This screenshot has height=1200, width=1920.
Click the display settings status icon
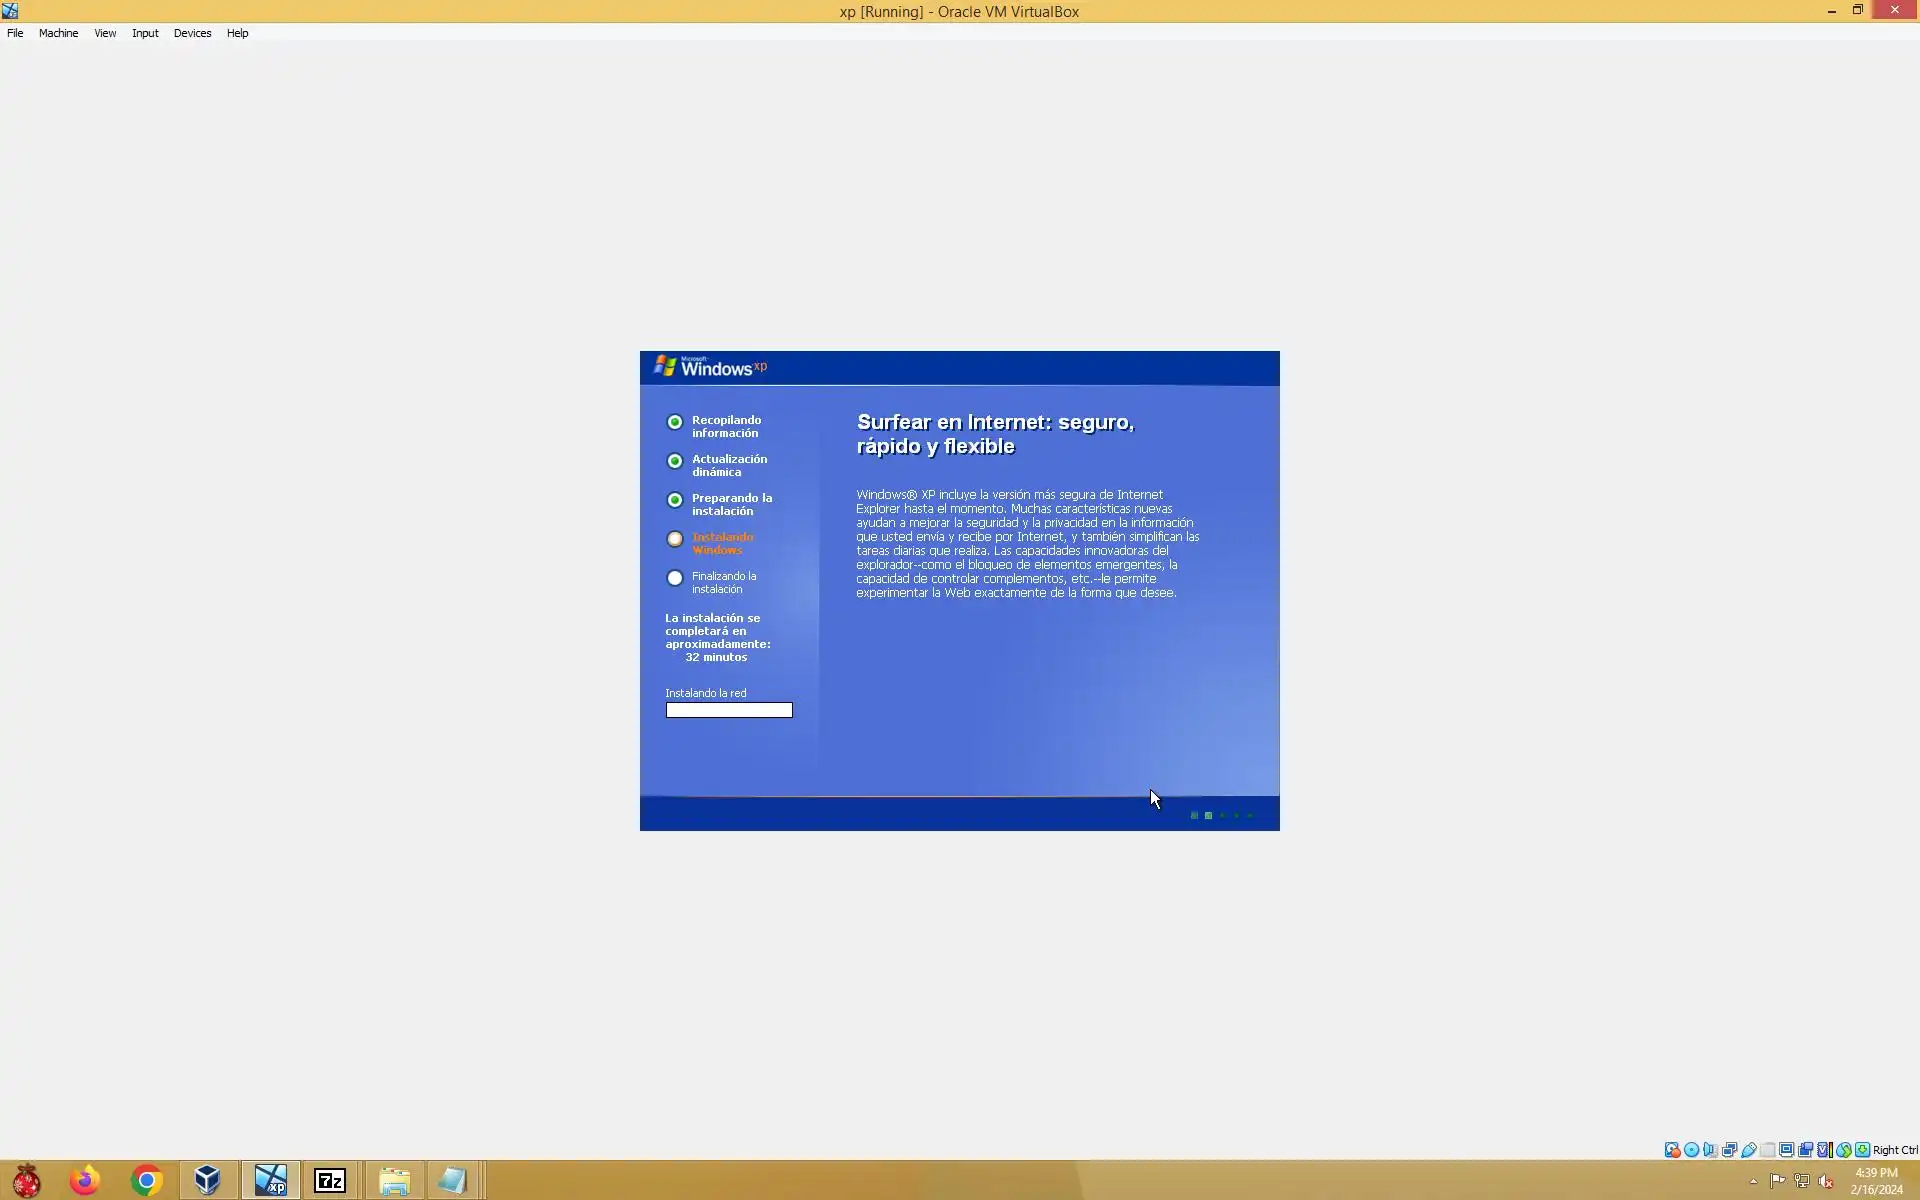point(1786,1150)
